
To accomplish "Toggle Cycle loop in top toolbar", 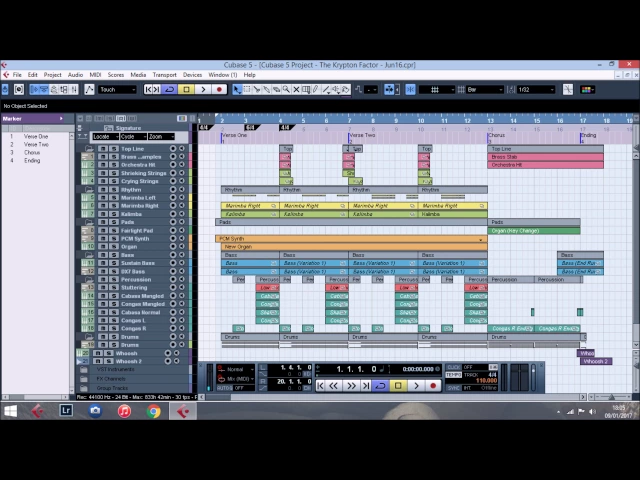I will point(170,89).
